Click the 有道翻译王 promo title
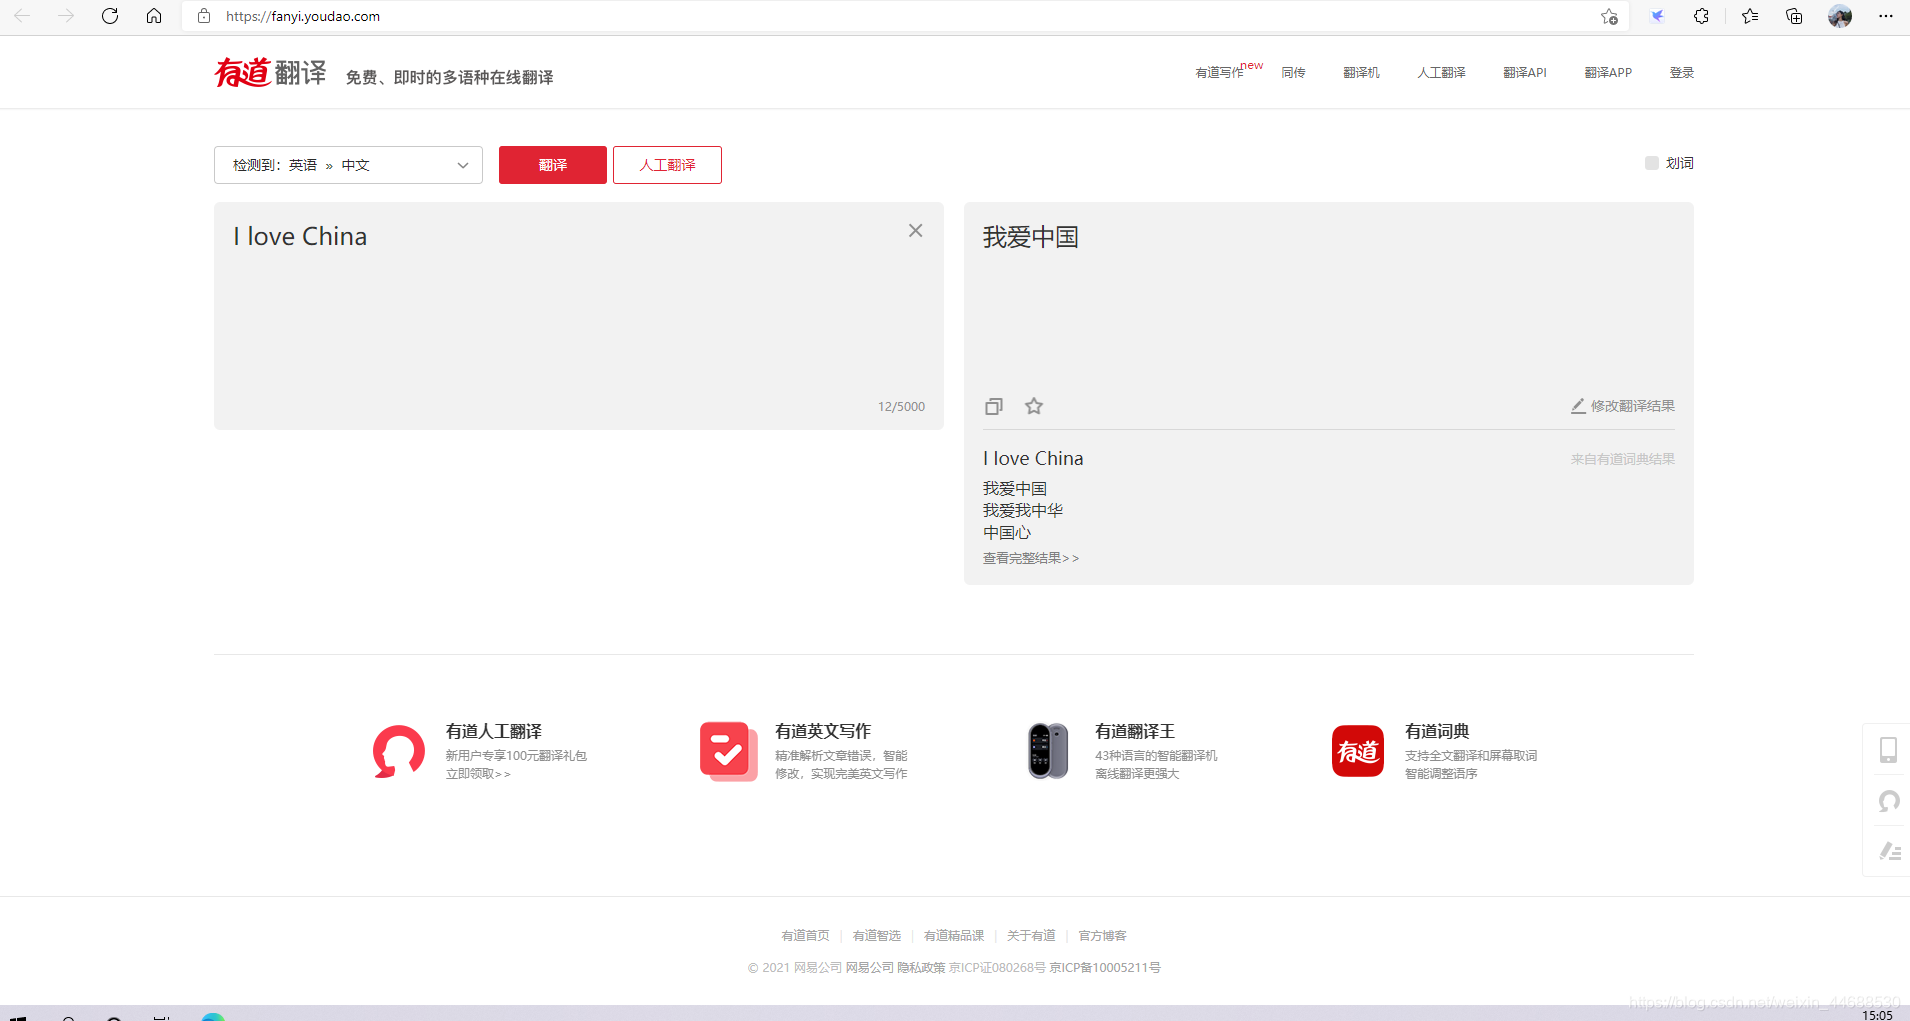 1135,731
